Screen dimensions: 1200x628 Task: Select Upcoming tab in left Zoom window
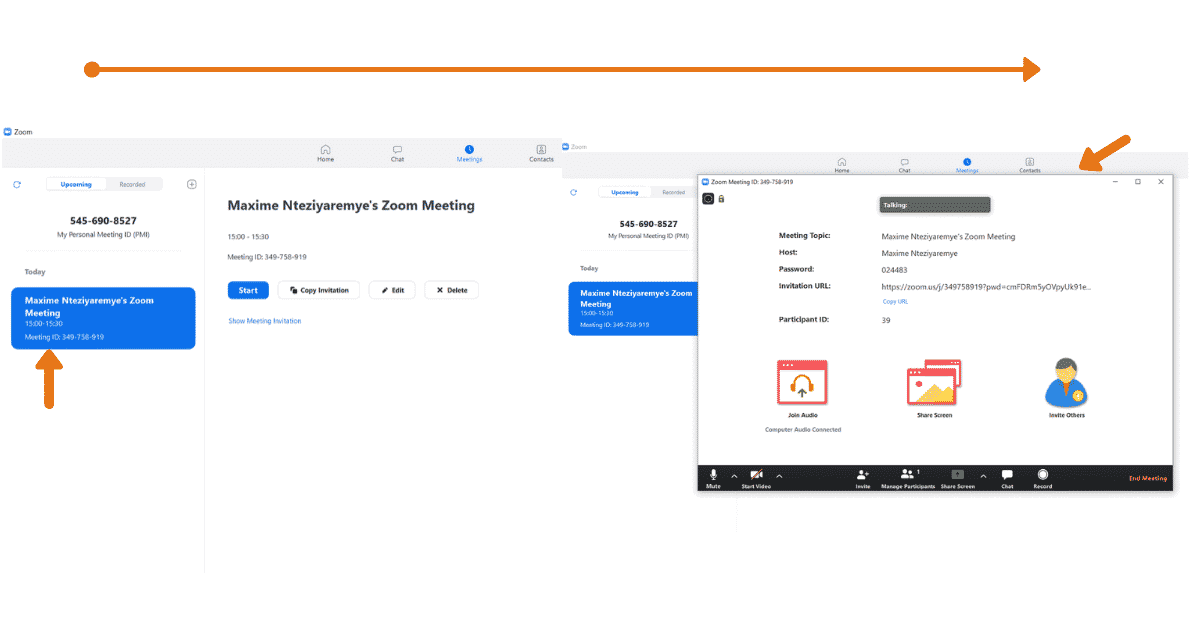point(76,184)
